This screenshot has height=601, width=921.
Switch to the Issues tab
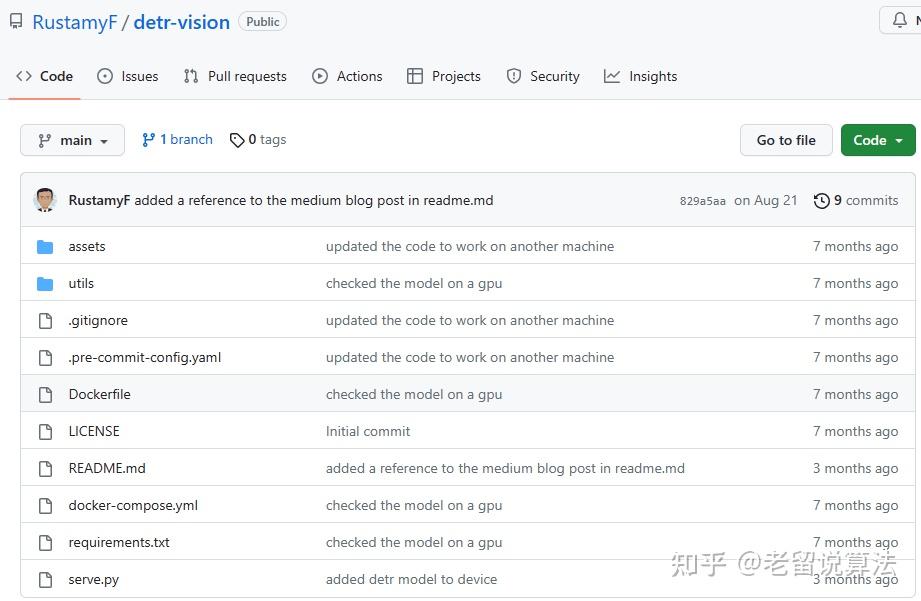(x=128, y=76)
